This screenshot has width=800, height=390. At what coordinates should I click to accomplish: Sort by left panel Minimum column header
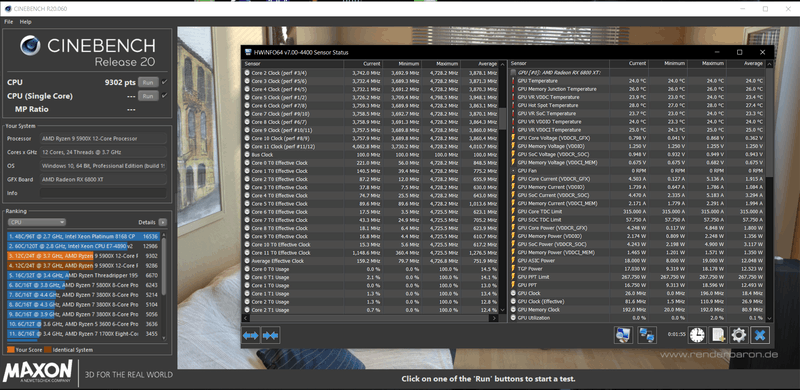pos(402,64)
